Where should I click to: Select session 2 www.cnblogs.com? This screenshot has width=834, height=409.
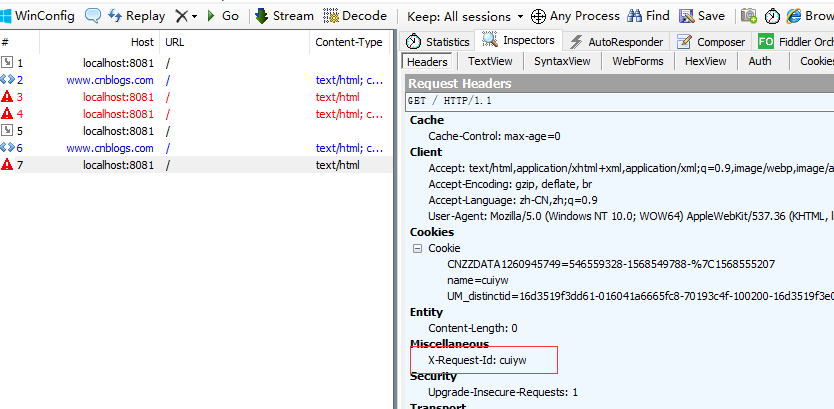(110, 79)
